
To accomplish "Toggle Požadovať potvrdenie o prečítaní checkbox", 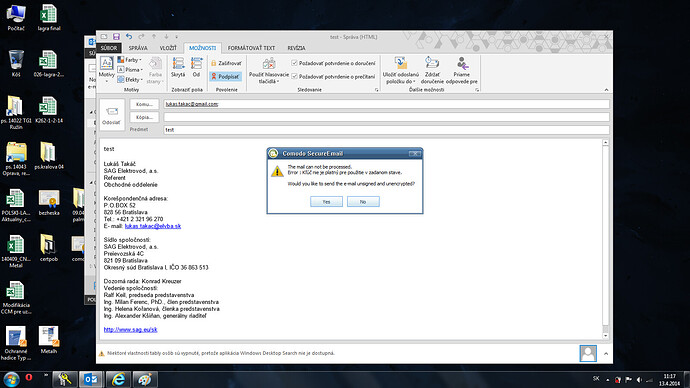I will [294, 76].
